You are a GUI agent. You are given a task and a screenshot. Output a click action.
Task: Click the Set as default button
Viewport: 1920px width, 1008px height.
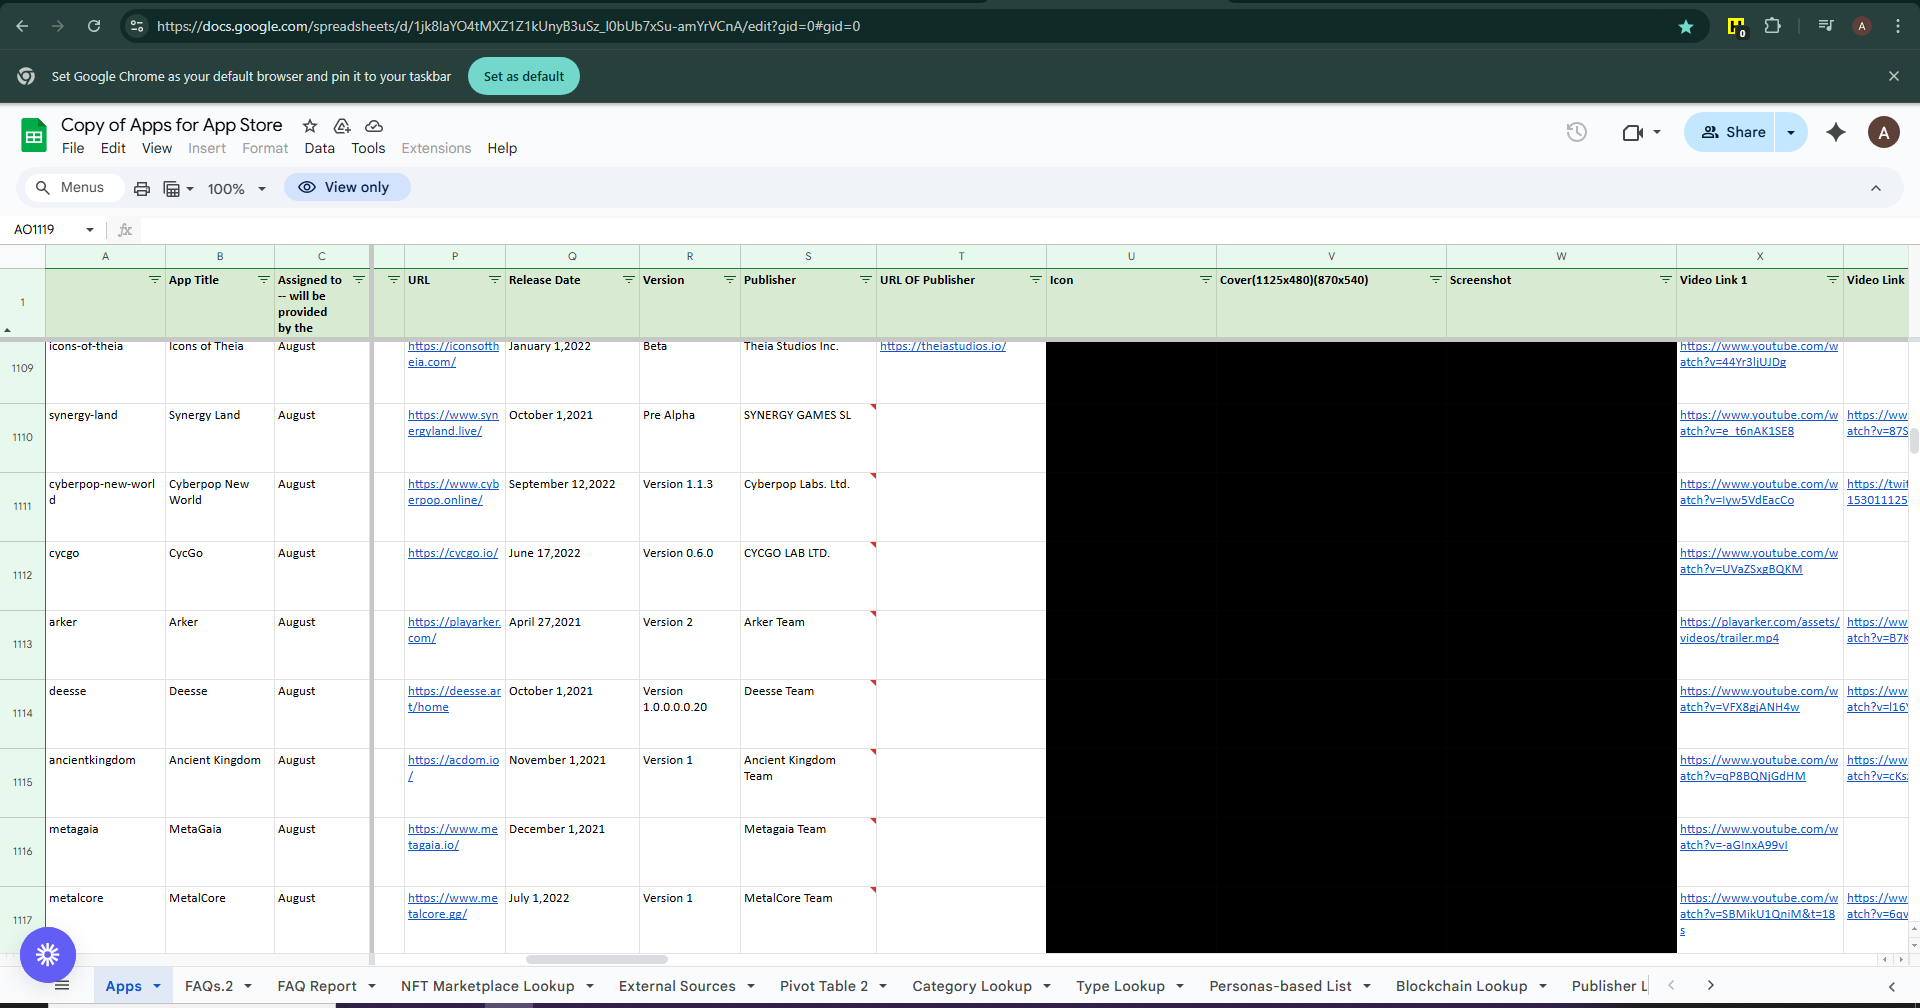(523, 76)
